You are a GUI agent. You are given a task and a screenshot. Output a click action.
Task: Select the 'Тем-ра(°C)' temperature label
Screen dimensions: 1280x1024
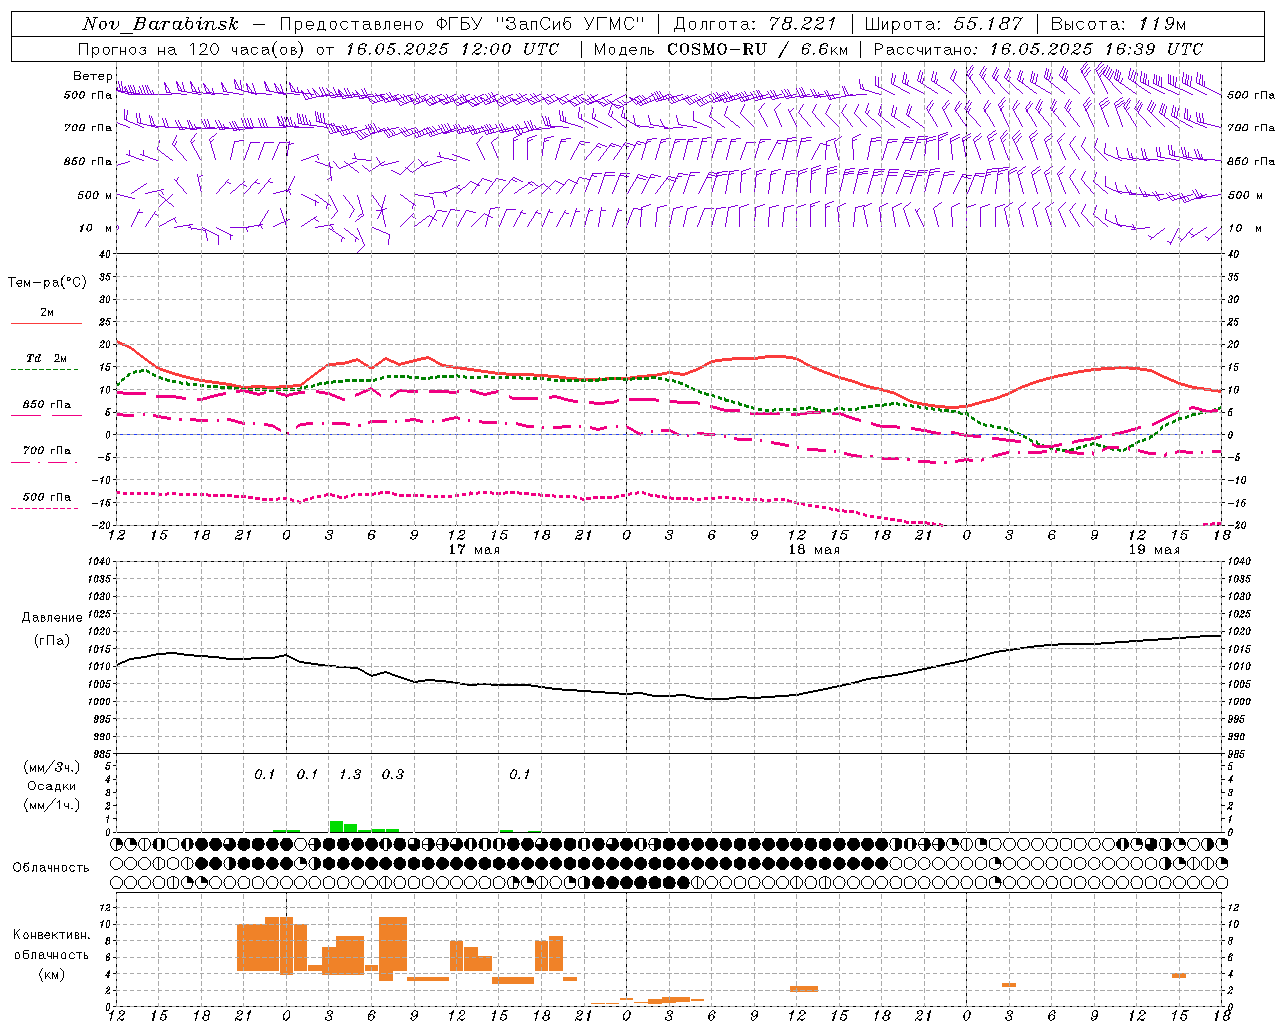click(47, 283)
